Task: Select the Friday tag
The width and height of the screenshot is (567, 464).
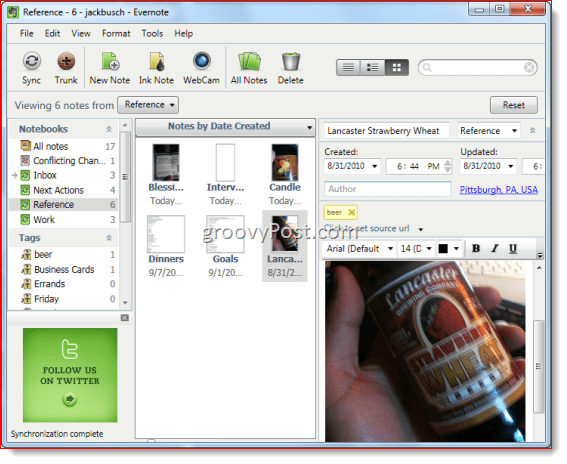Action: 63,299
